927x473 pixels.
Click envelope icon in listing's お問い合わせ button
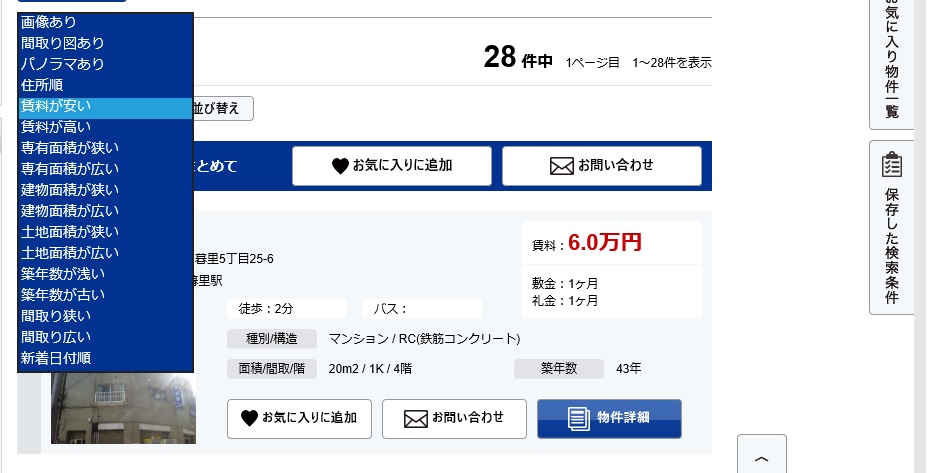(x=416, y=419)
